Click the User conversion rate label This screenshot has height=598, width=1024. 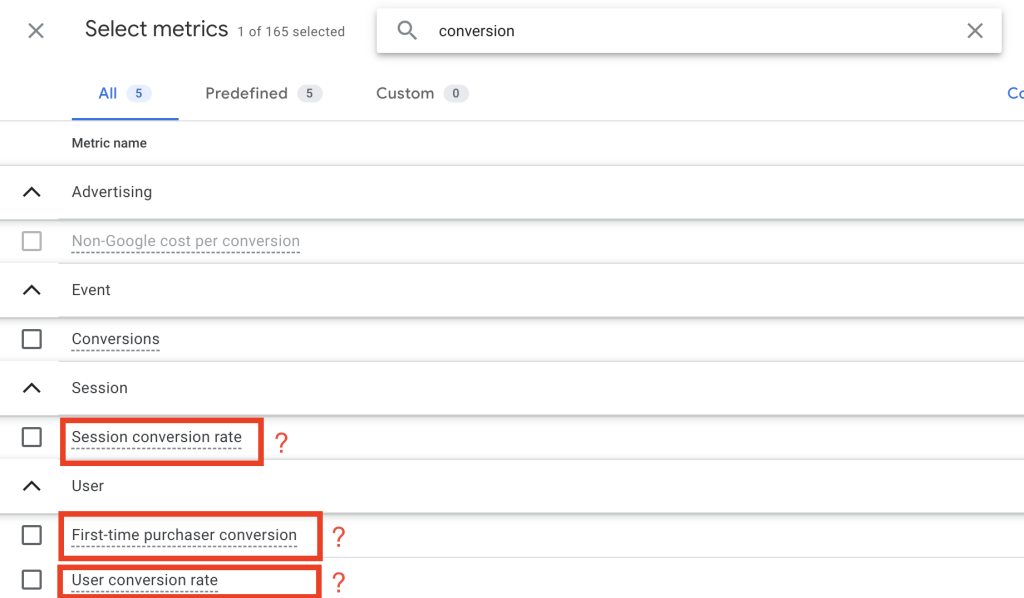pos(145,580)
